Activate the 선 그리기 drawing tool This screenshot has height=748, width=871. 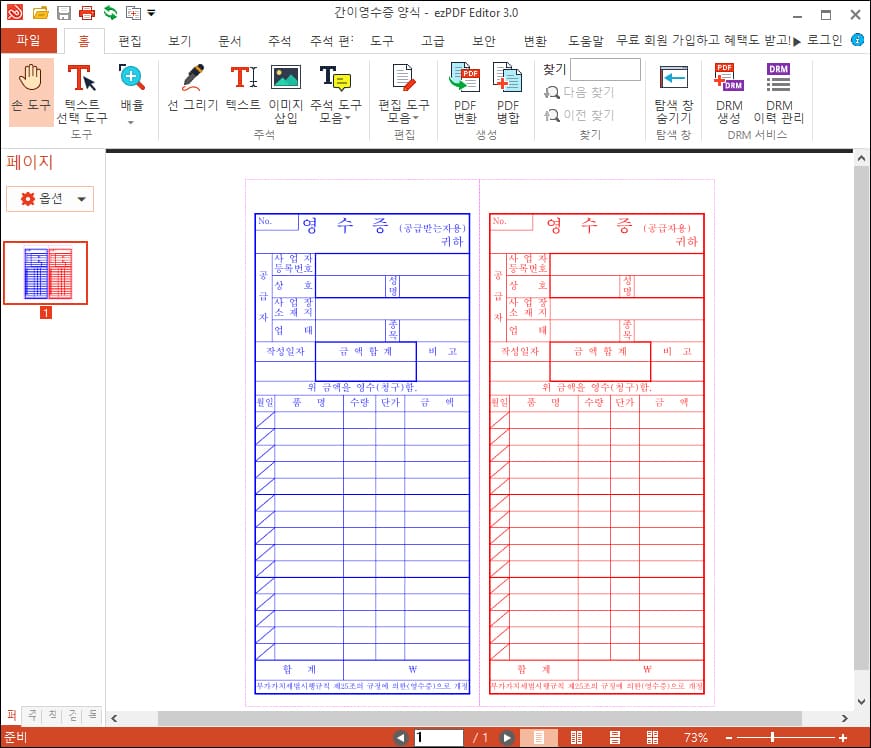192,90
